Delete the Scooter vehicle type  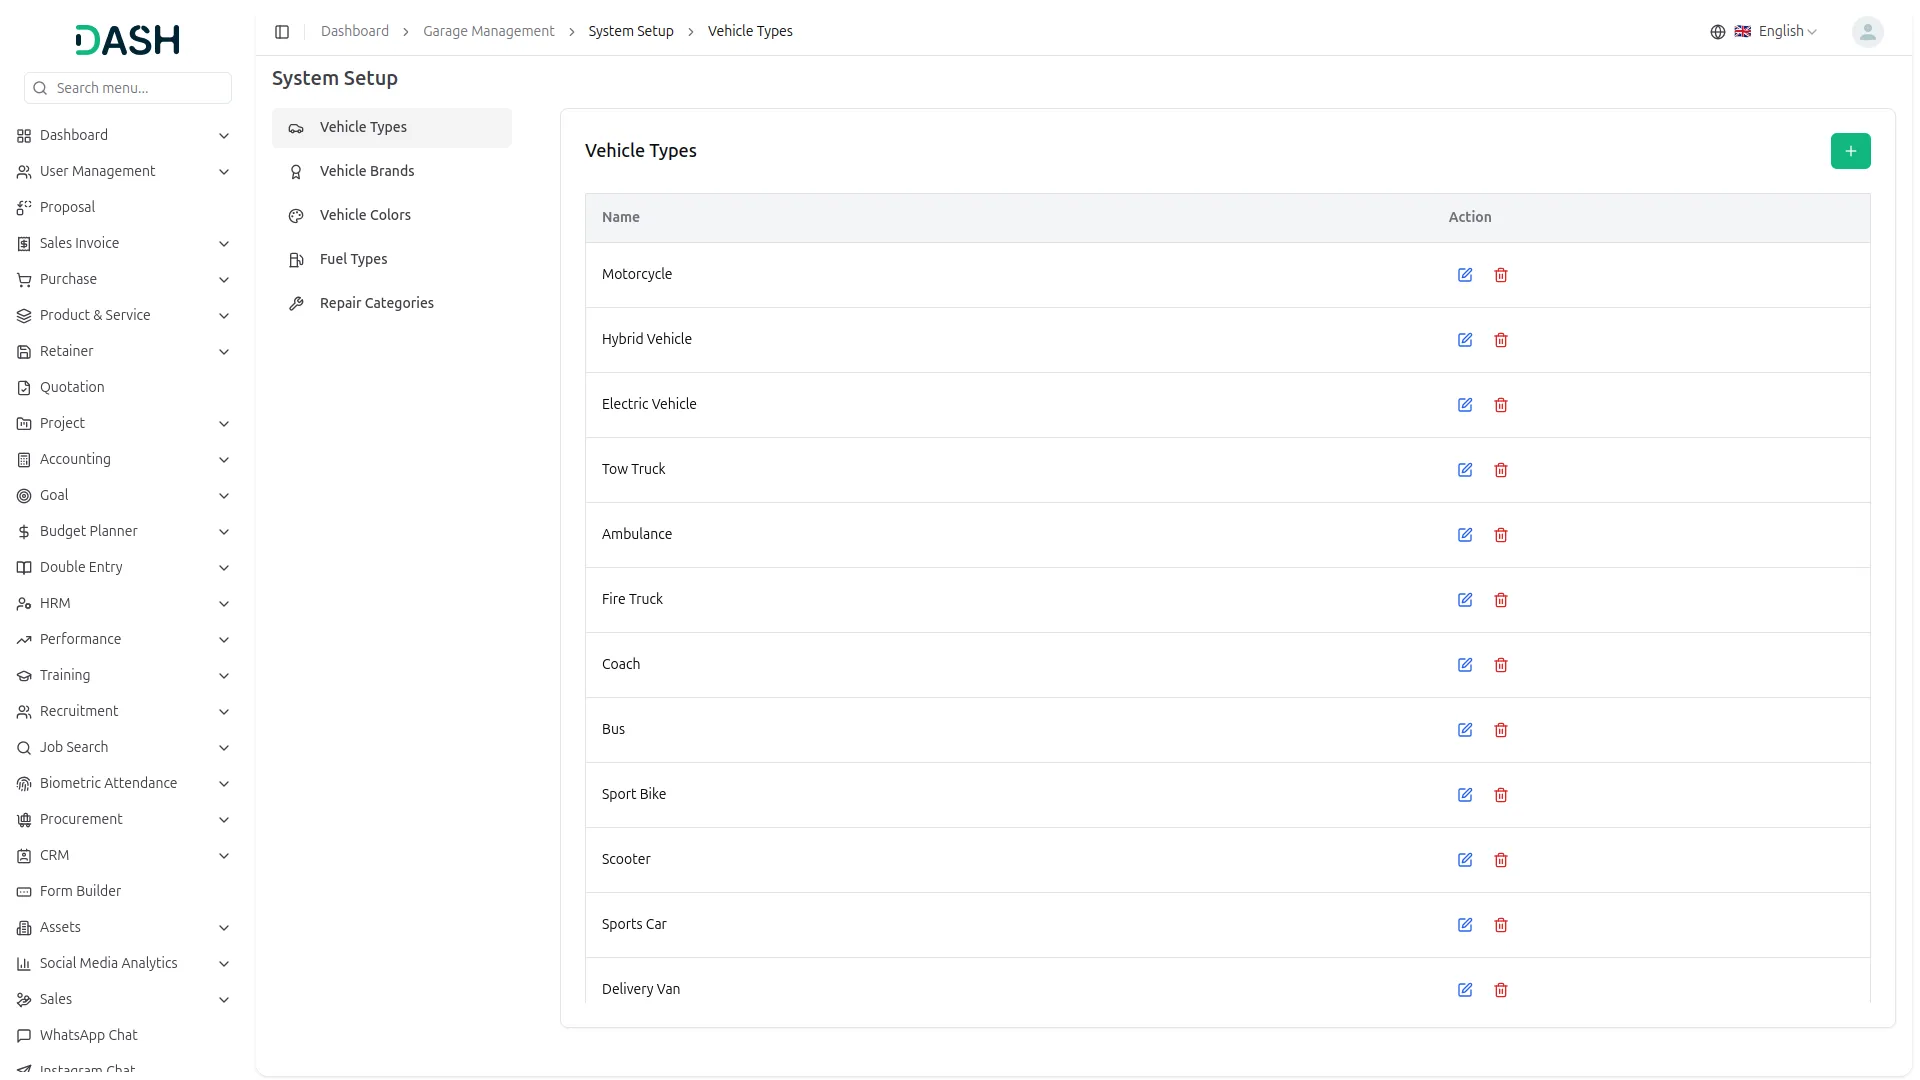coord(1501,860)
